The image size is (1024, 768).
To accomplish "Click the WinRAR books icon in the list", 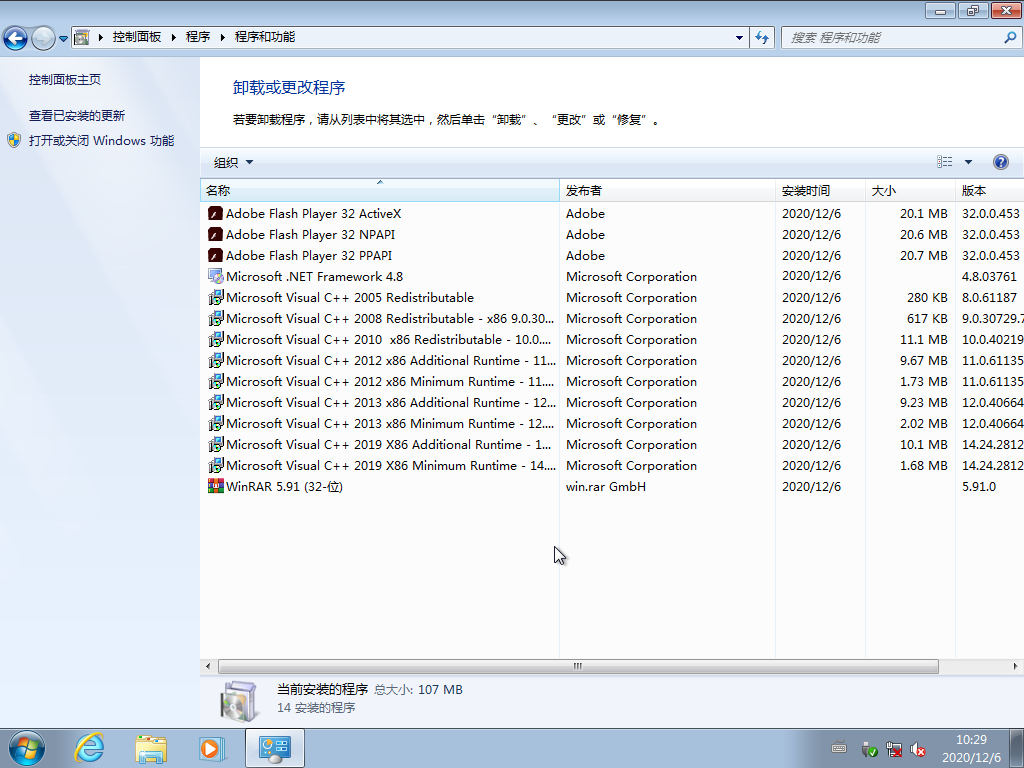I will point(214,487).
